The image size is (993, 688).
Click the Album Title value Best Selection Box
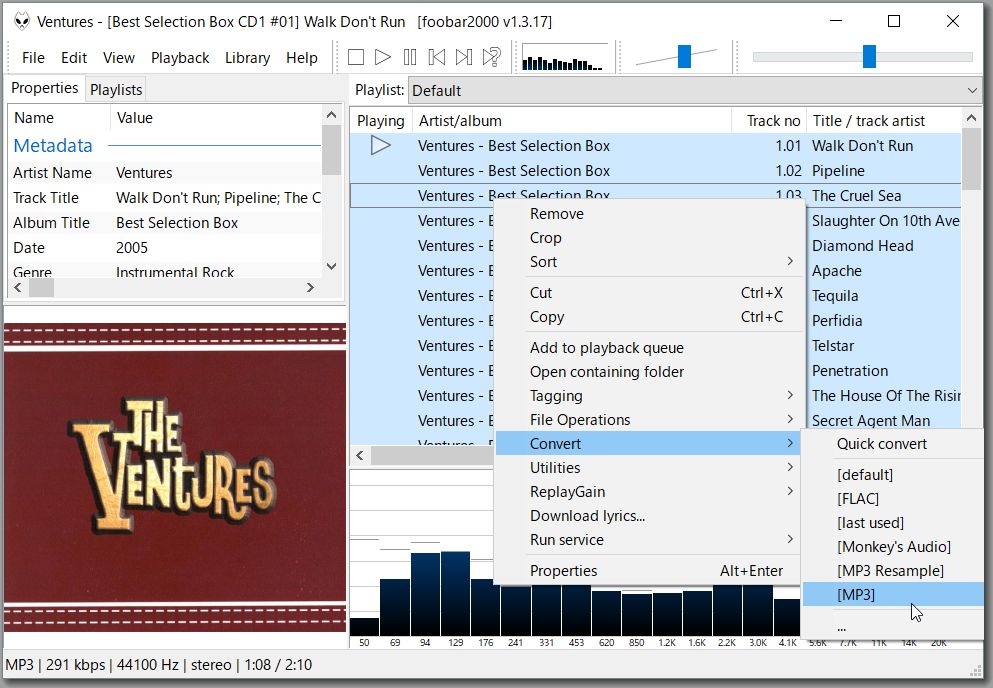(x=177, y=223)
